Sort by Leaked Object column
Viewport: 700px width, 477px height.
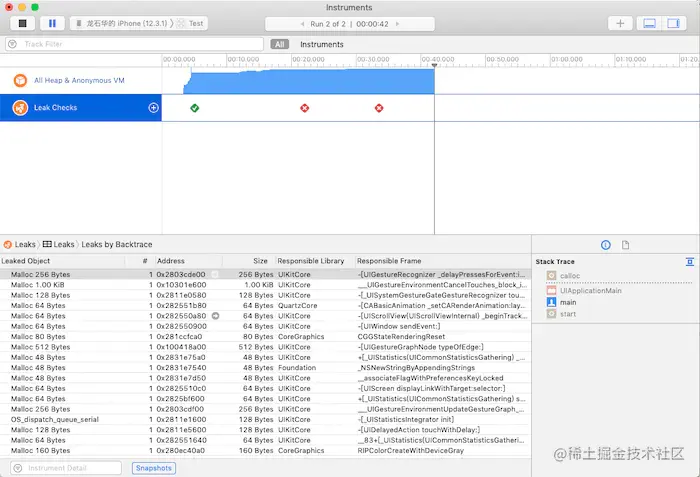(62, 261)
